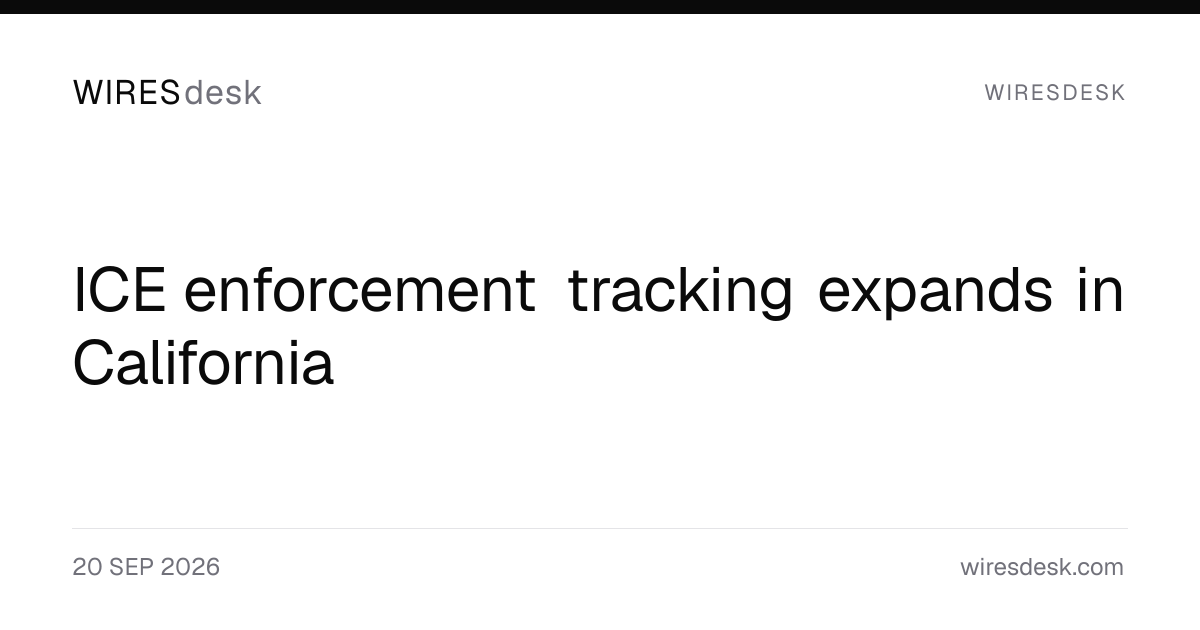Viewport: 1200px width, 630px height.
Task: Select the gray 'desk' part of logo
Action: pyautogui.click(x=223, y=93)
